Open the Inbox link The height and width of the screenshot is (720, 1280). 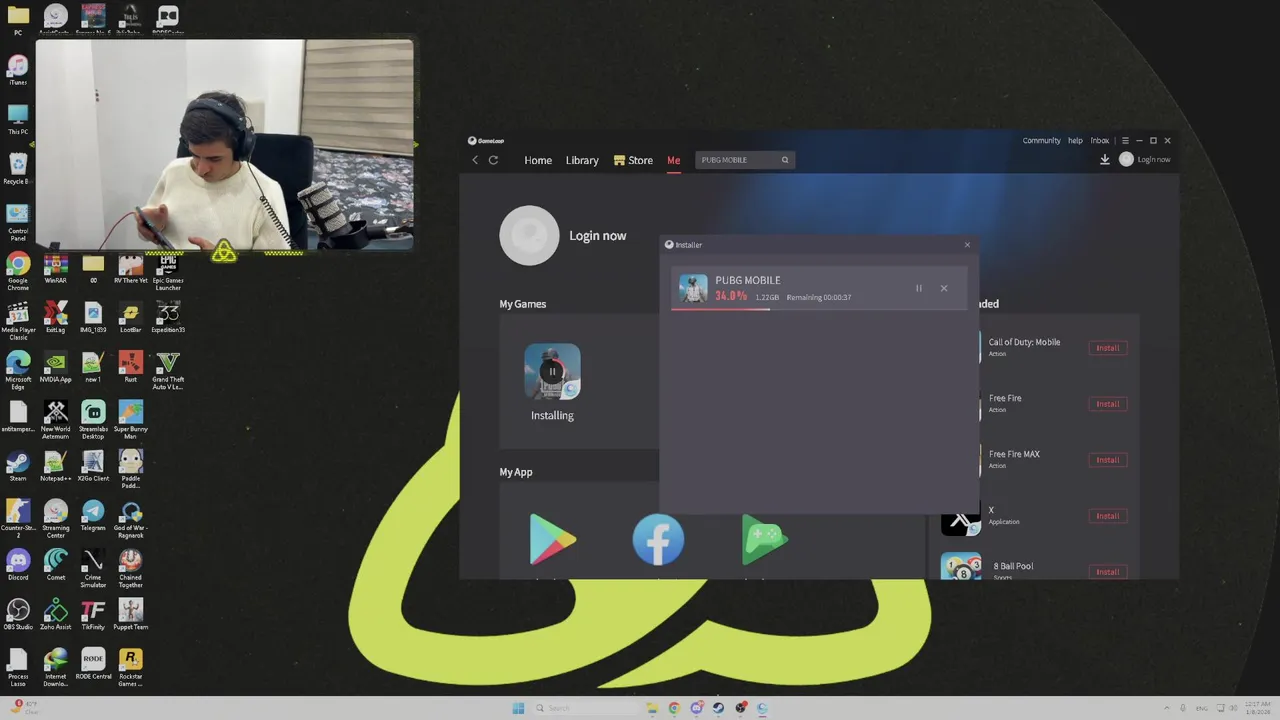click(1100, 141)
